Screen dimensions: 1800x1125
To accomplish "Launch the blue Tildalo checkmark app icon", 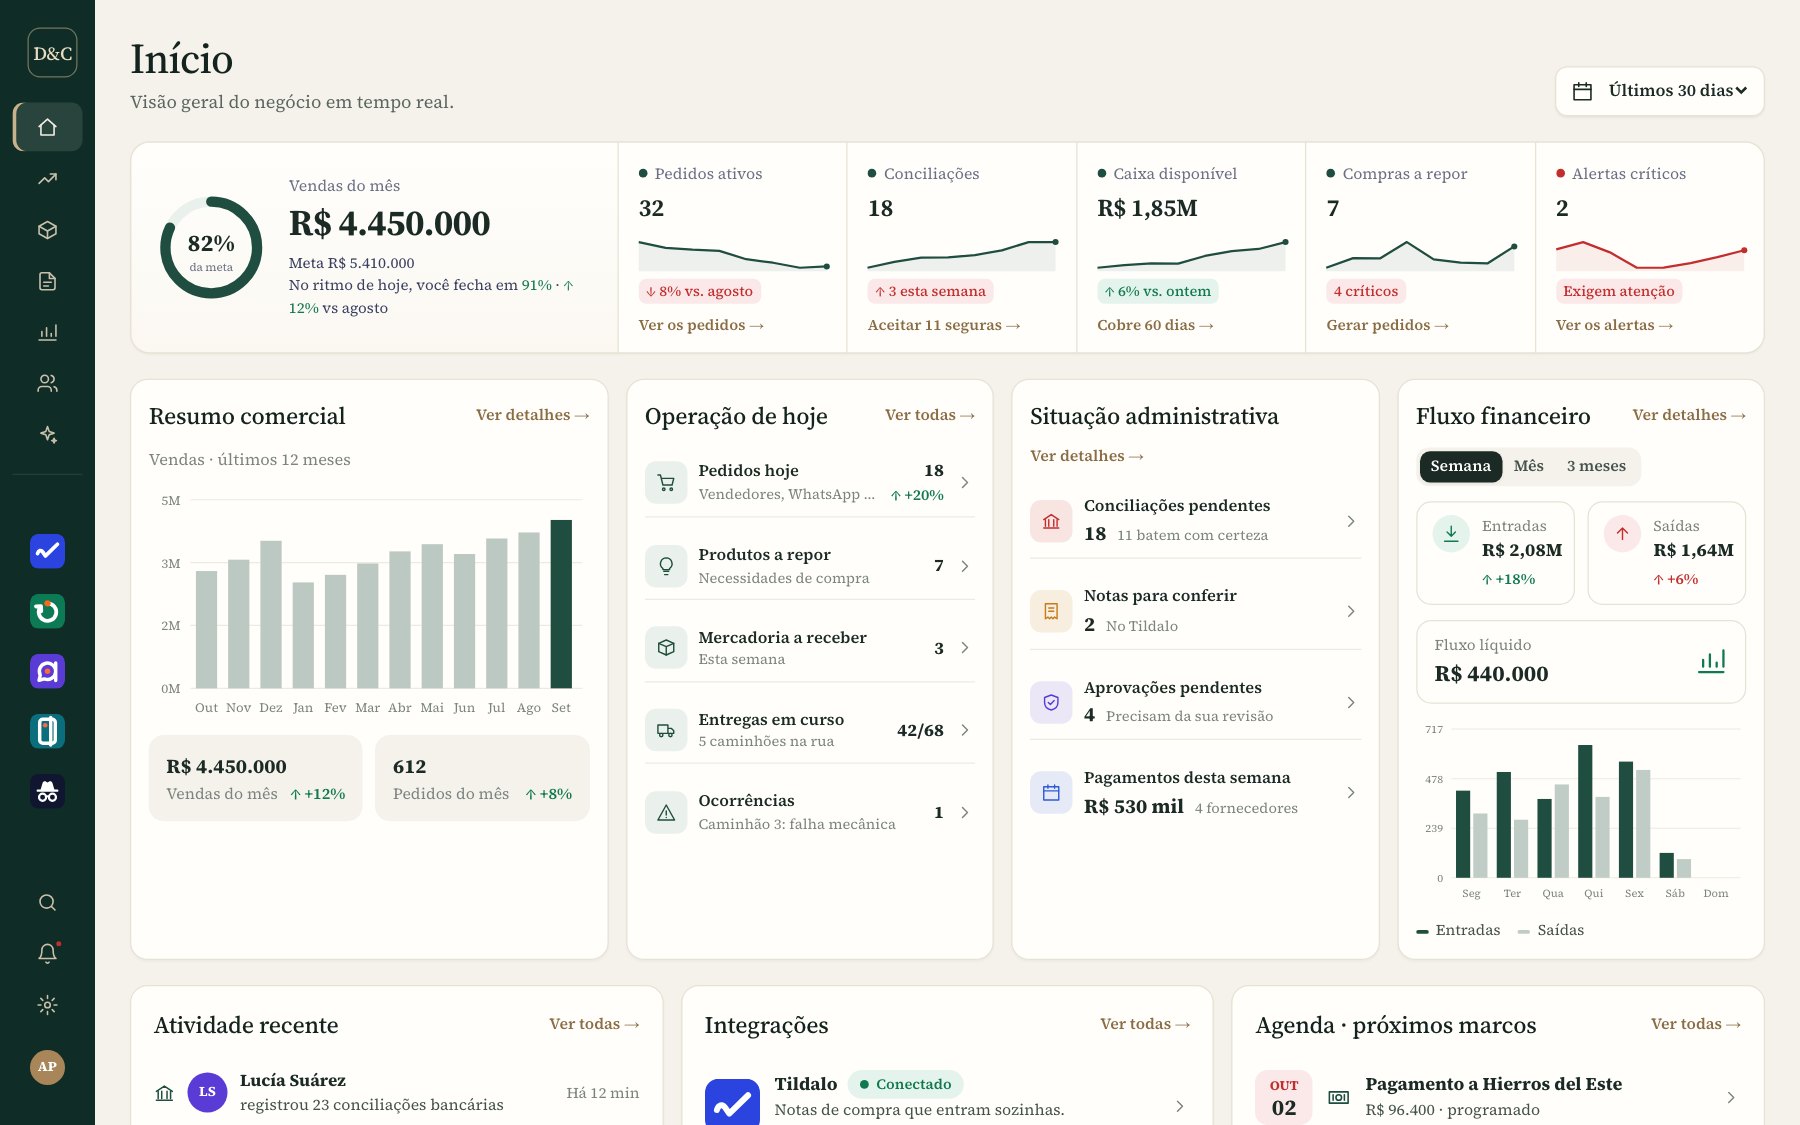I will click(x=47, y=551).
